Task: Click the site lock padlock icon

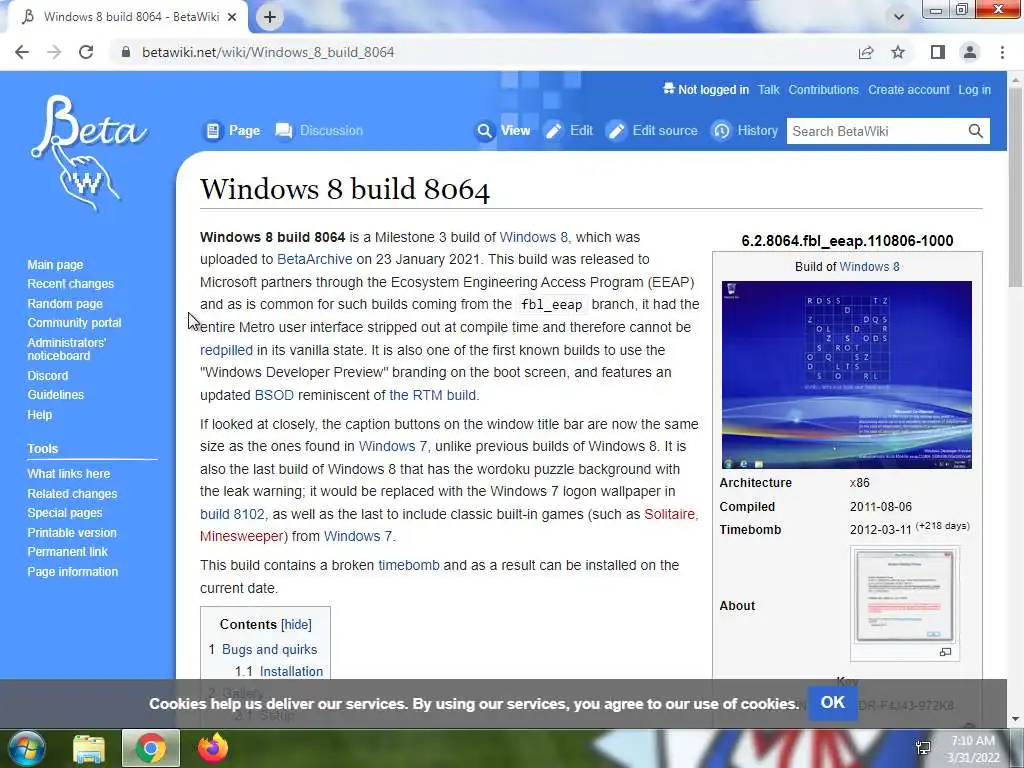Action: (126, 52)
